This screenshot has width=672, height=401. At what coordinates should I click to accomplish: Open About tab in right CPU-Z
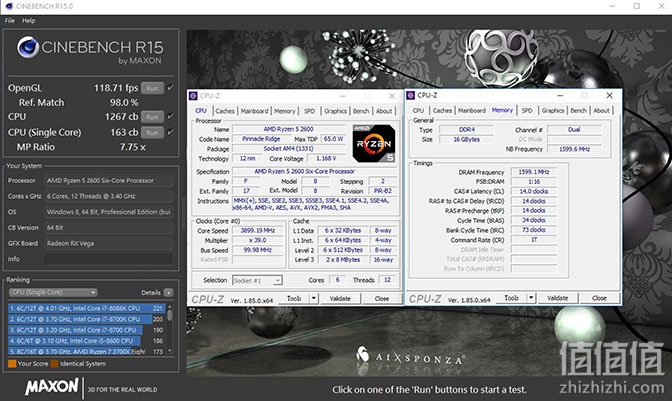tap(602, 111)
